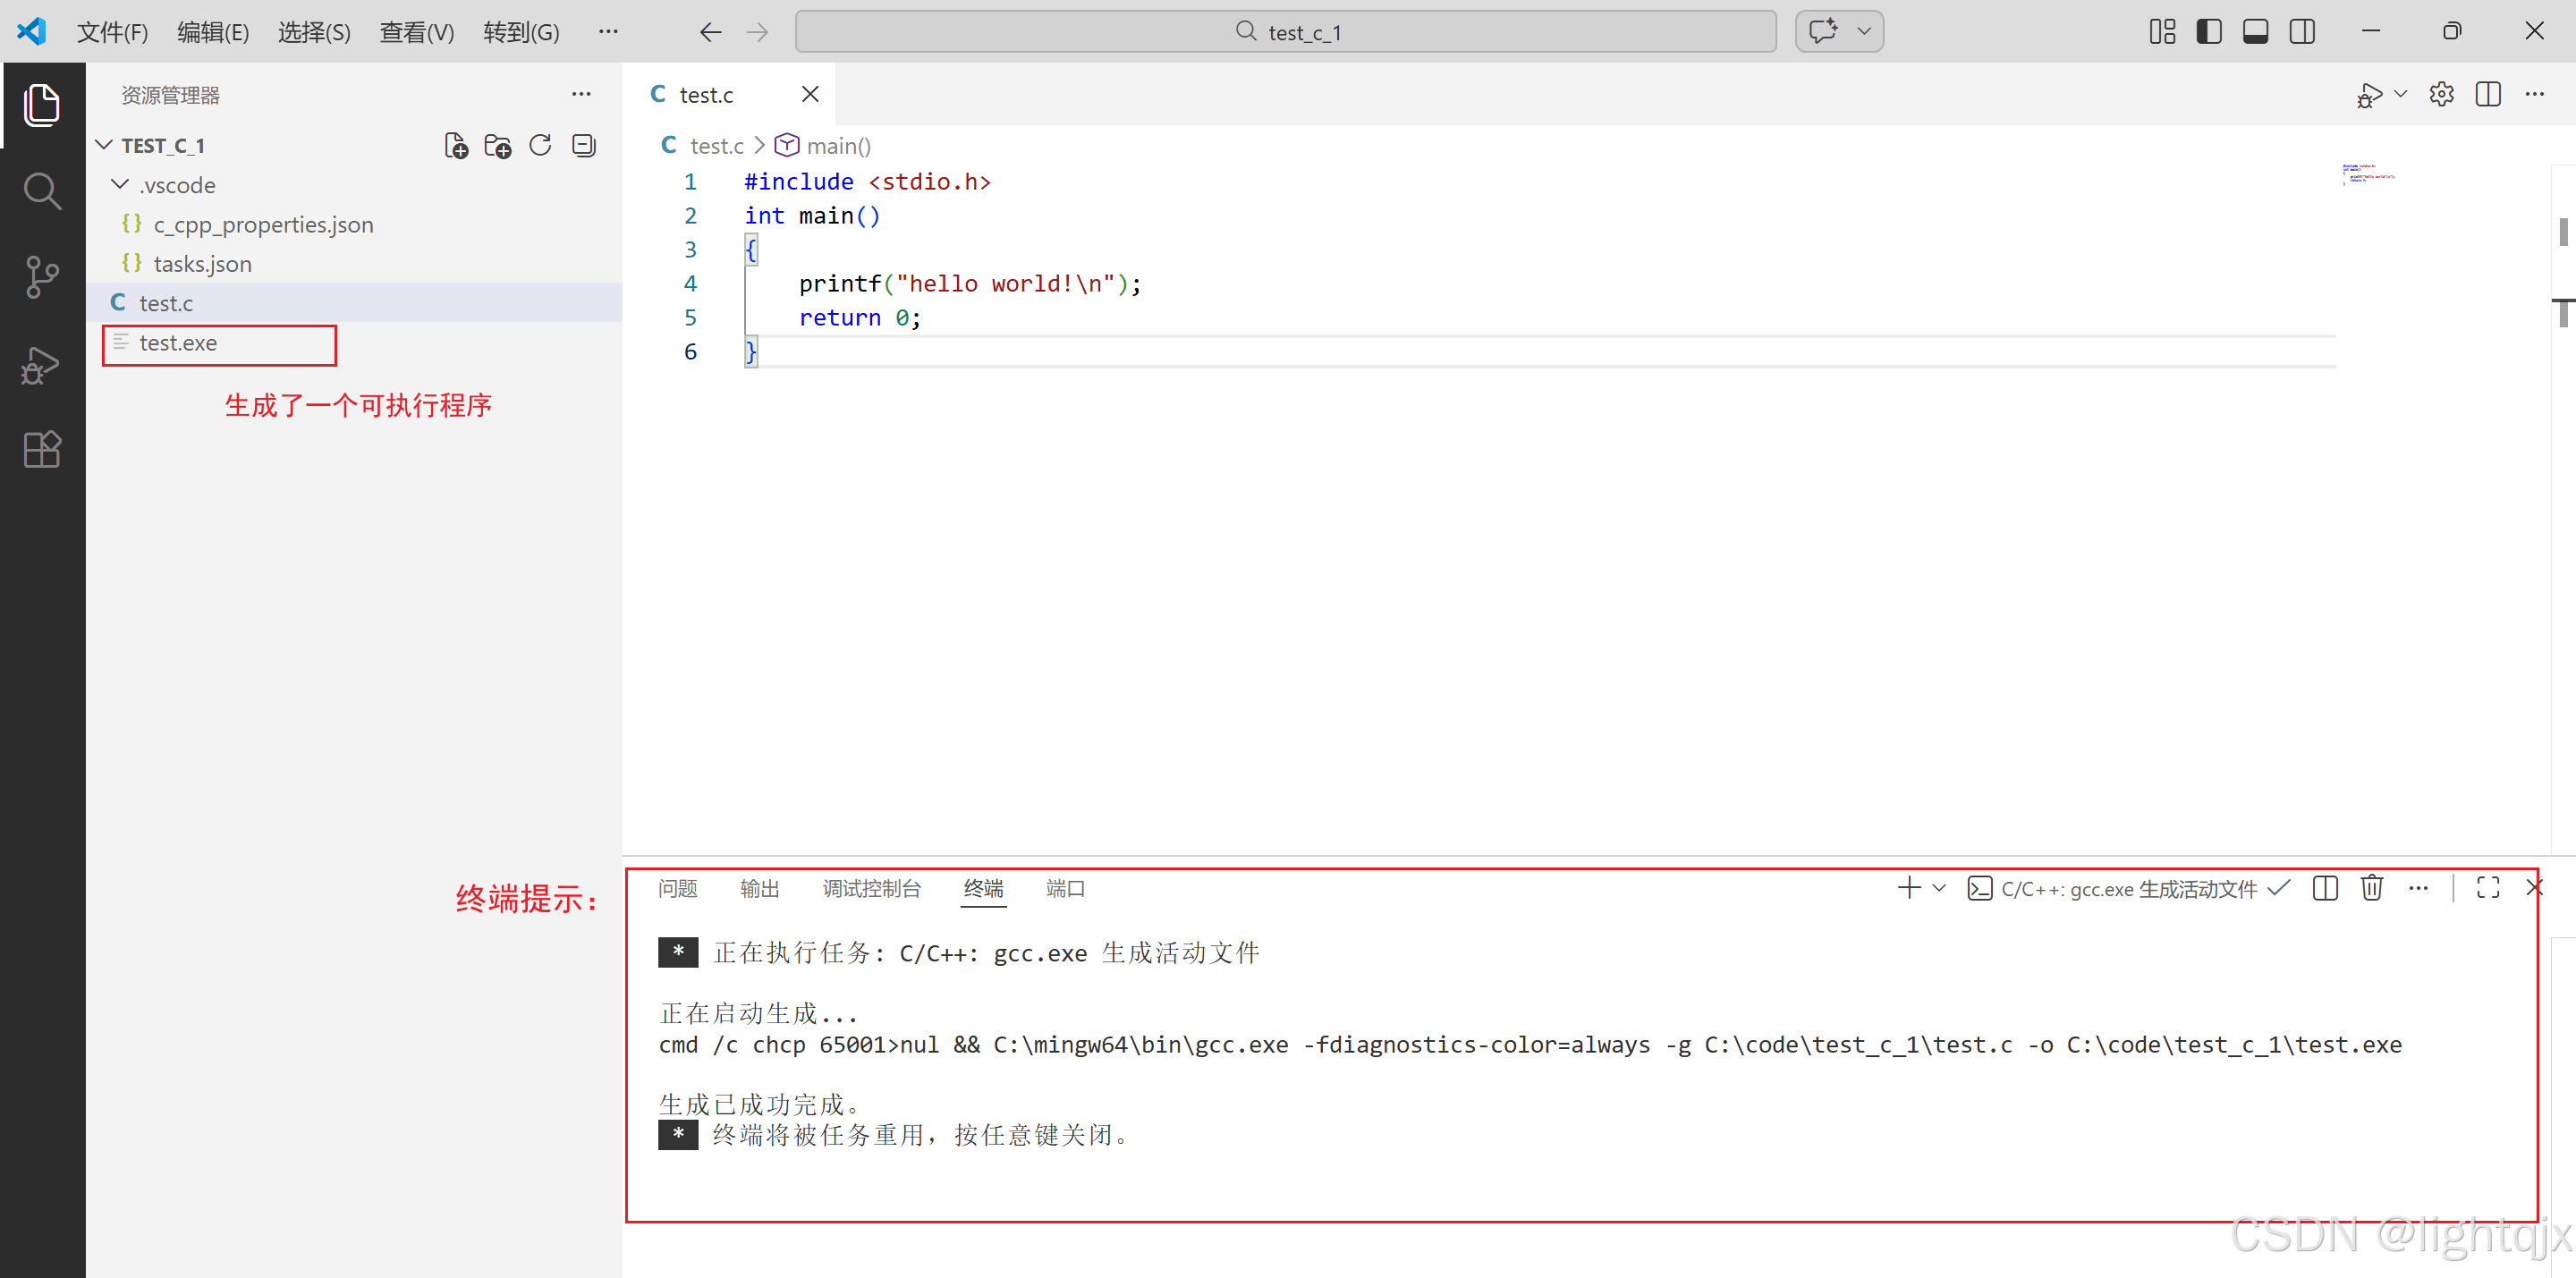
Task: Open the 文件(F) menu
Action: [112, 32]
